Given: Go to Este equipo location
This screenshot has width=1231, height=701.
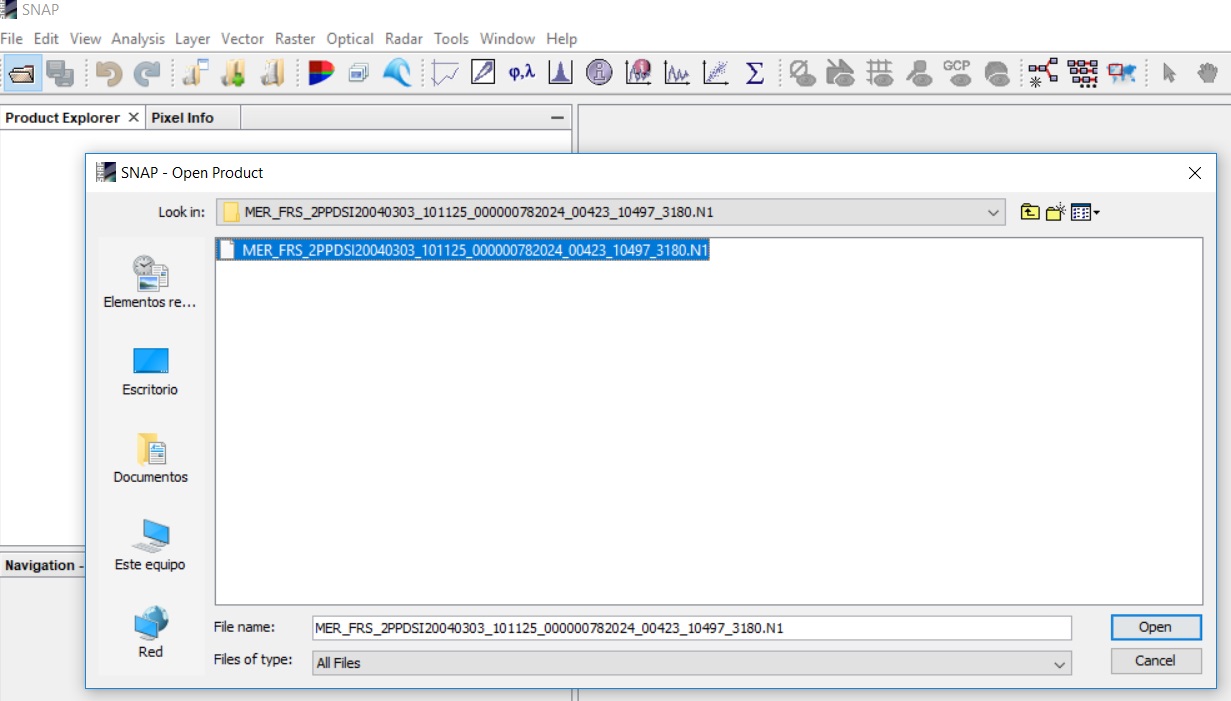Looking at the screenshot, I should [x=150, y=546].
